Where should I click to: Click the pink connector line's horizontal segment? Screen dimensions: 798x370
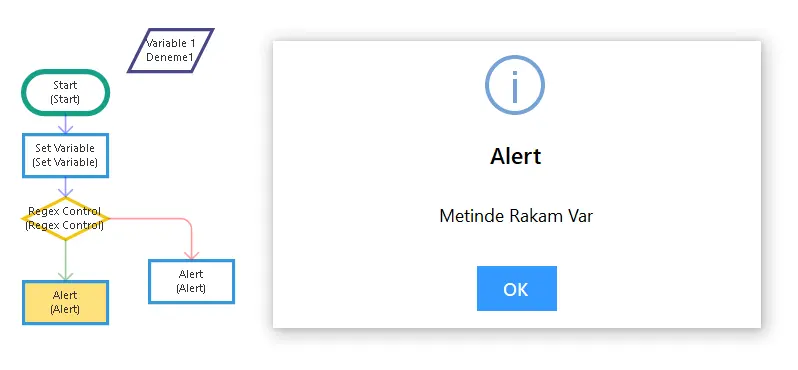click(147, 219)
